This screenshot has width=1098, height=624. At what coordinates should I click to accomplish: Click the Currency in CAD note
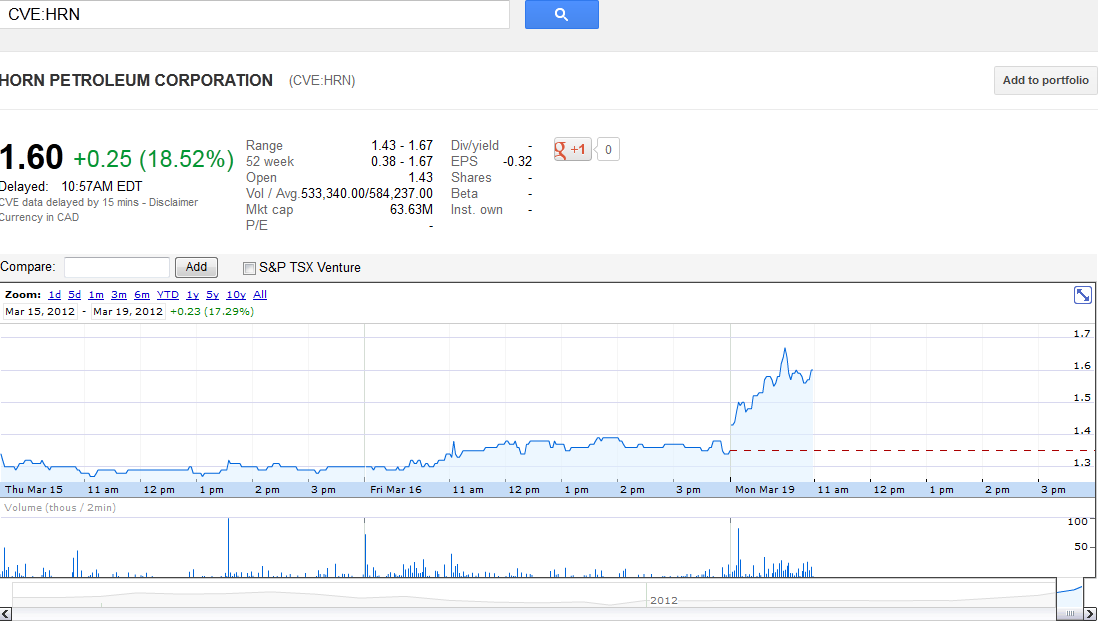(39, 217)
